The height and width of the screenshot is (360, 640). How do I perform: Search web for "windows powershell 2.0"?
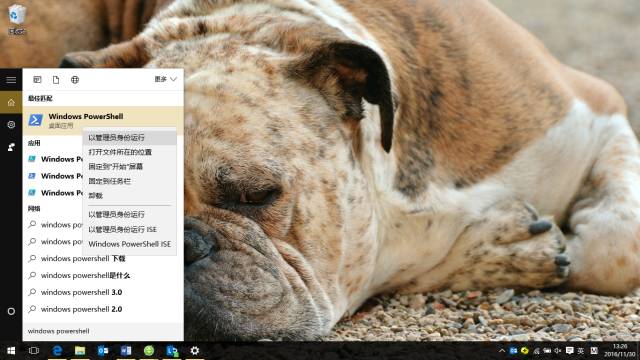103,309
